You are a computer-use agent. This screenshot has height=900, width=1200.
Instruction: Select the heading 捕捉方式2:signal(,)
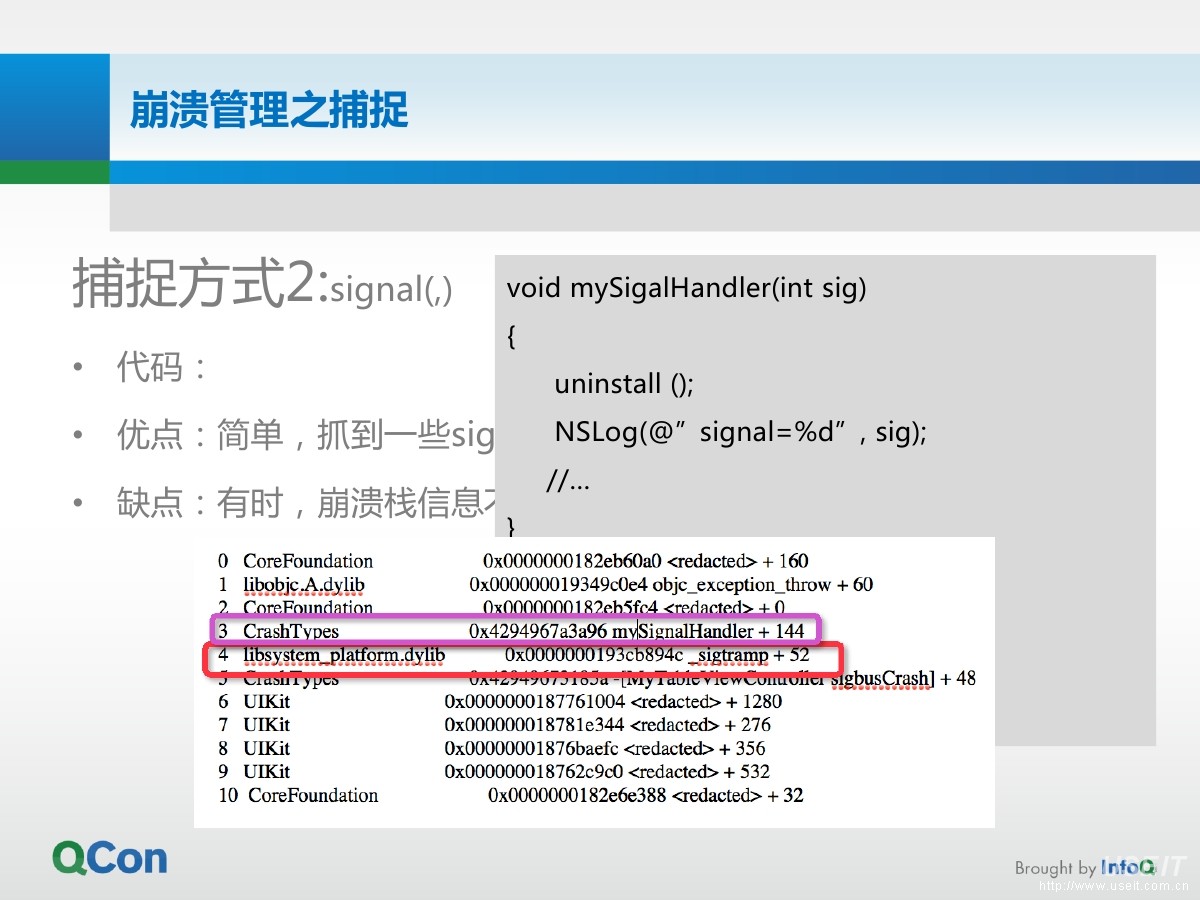coord(262,285)
